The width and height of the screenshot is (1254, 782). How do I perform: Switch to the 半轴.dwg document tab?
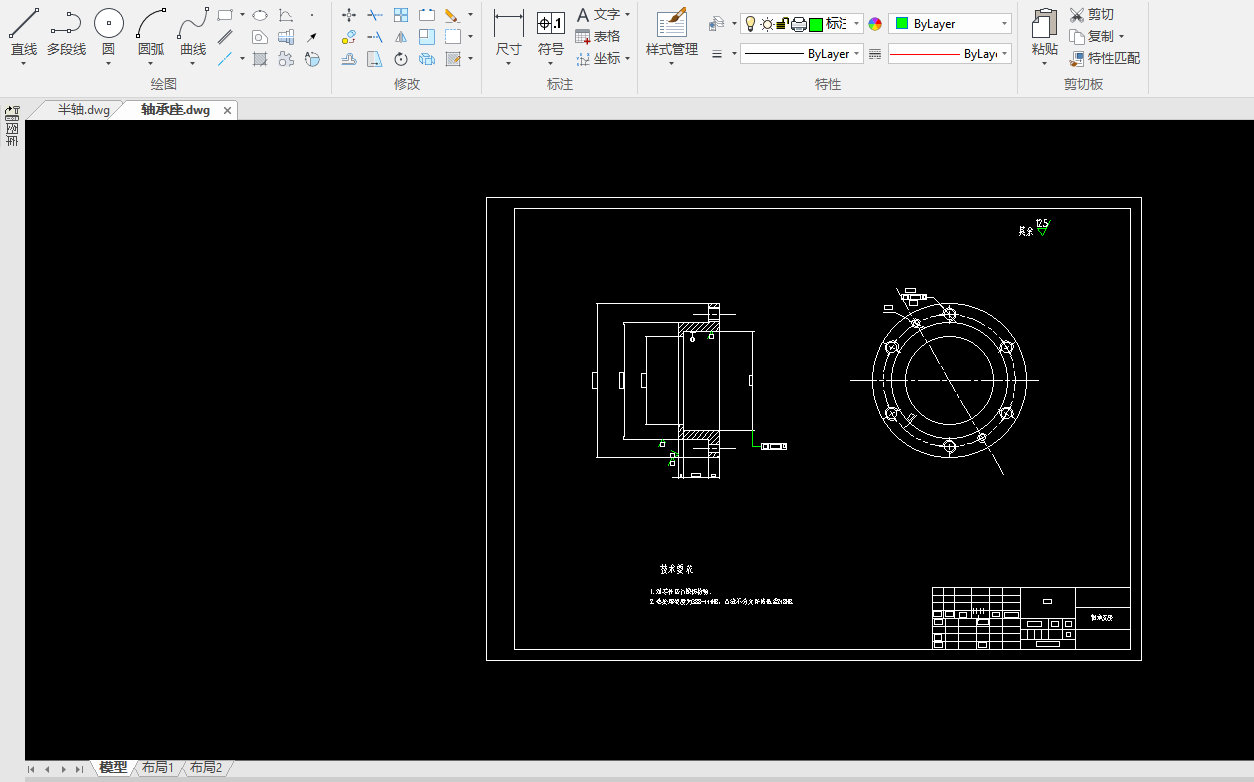tap(83, 110)
